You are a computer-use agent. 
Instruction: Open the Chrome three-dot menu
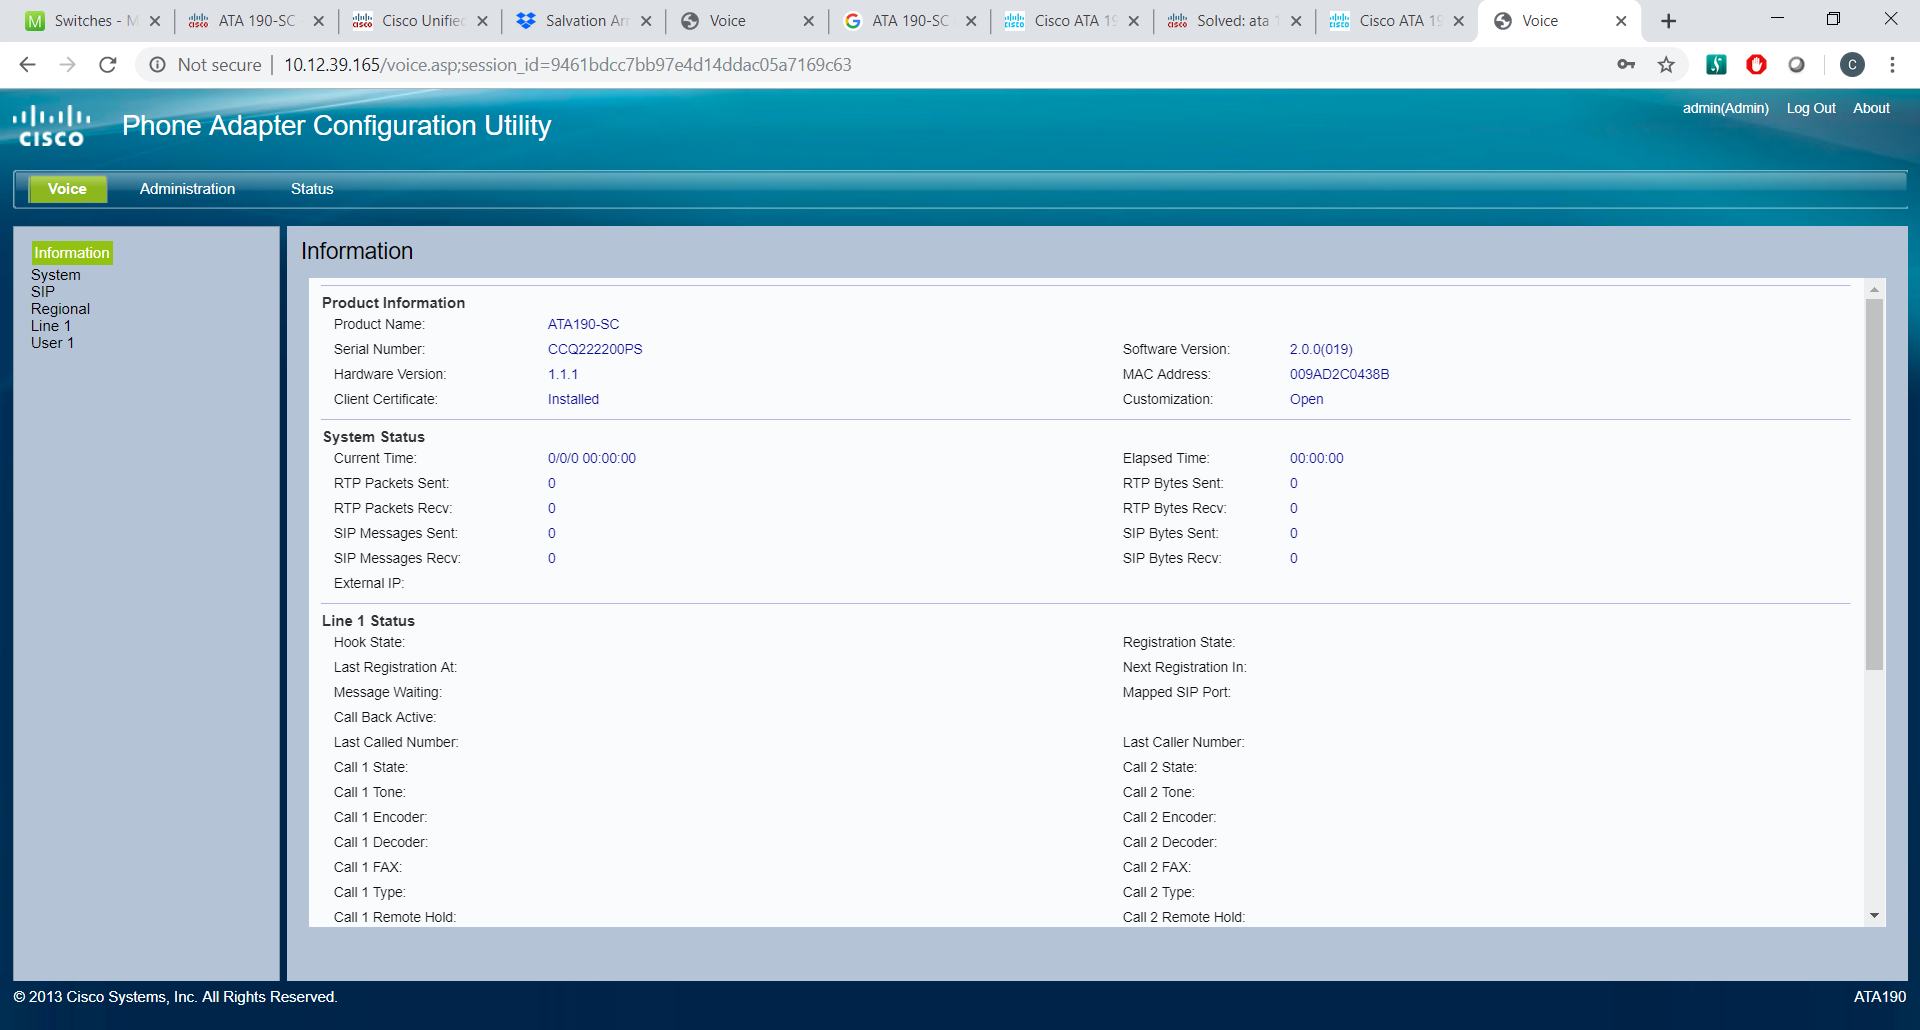point(1892,65)
